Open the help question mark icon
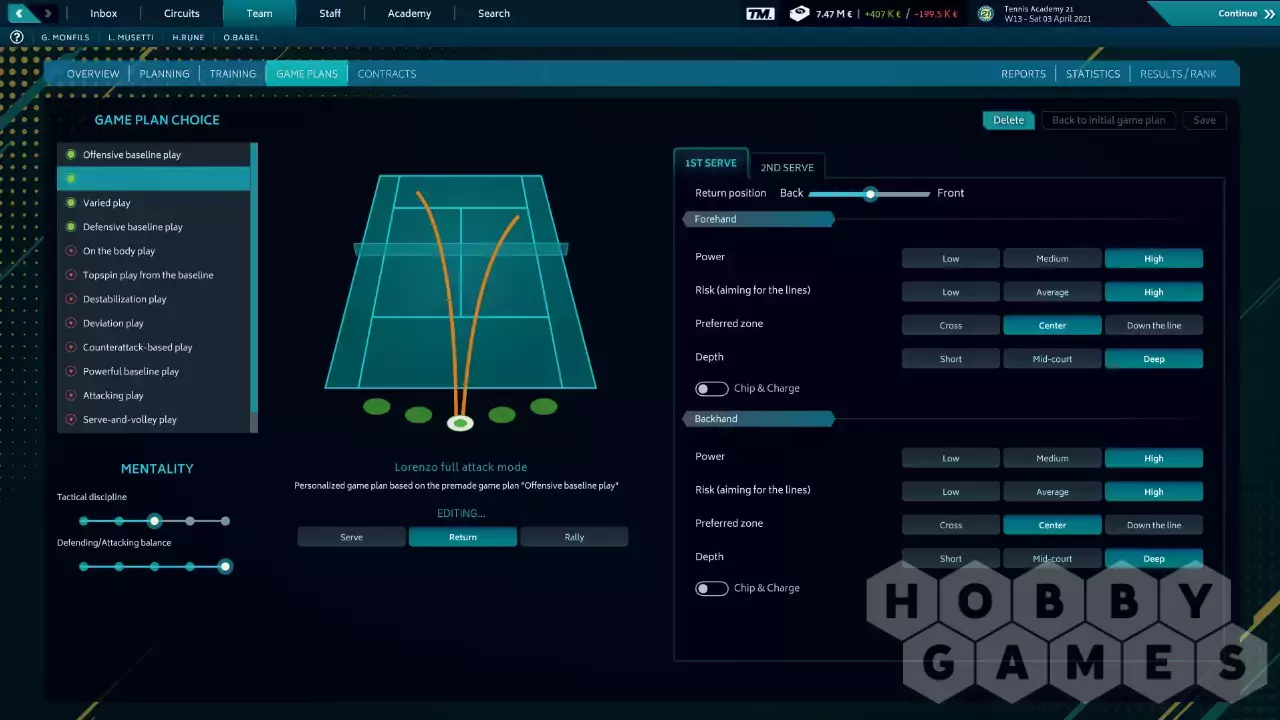This screenshot has width=1280, height=720. coord(16,37)
